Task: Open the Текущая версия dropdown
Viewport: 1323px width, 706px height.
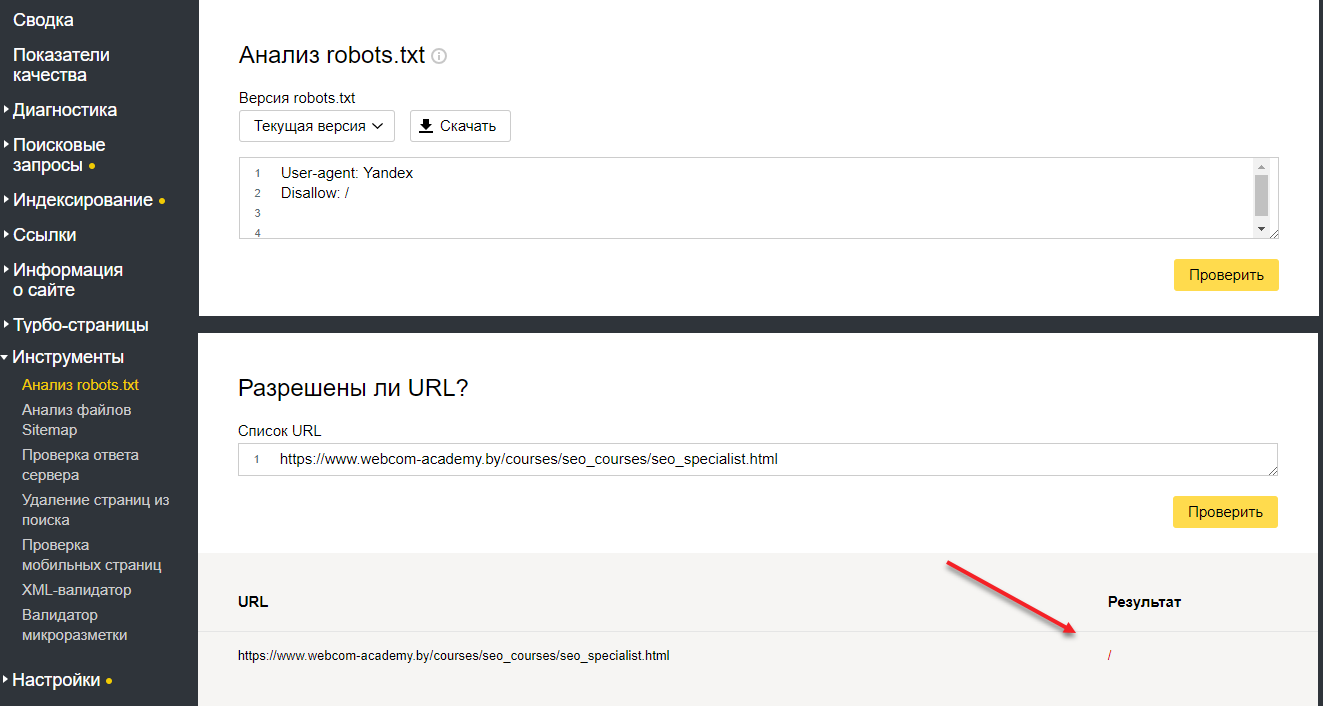Action: [x=317, y=126]
